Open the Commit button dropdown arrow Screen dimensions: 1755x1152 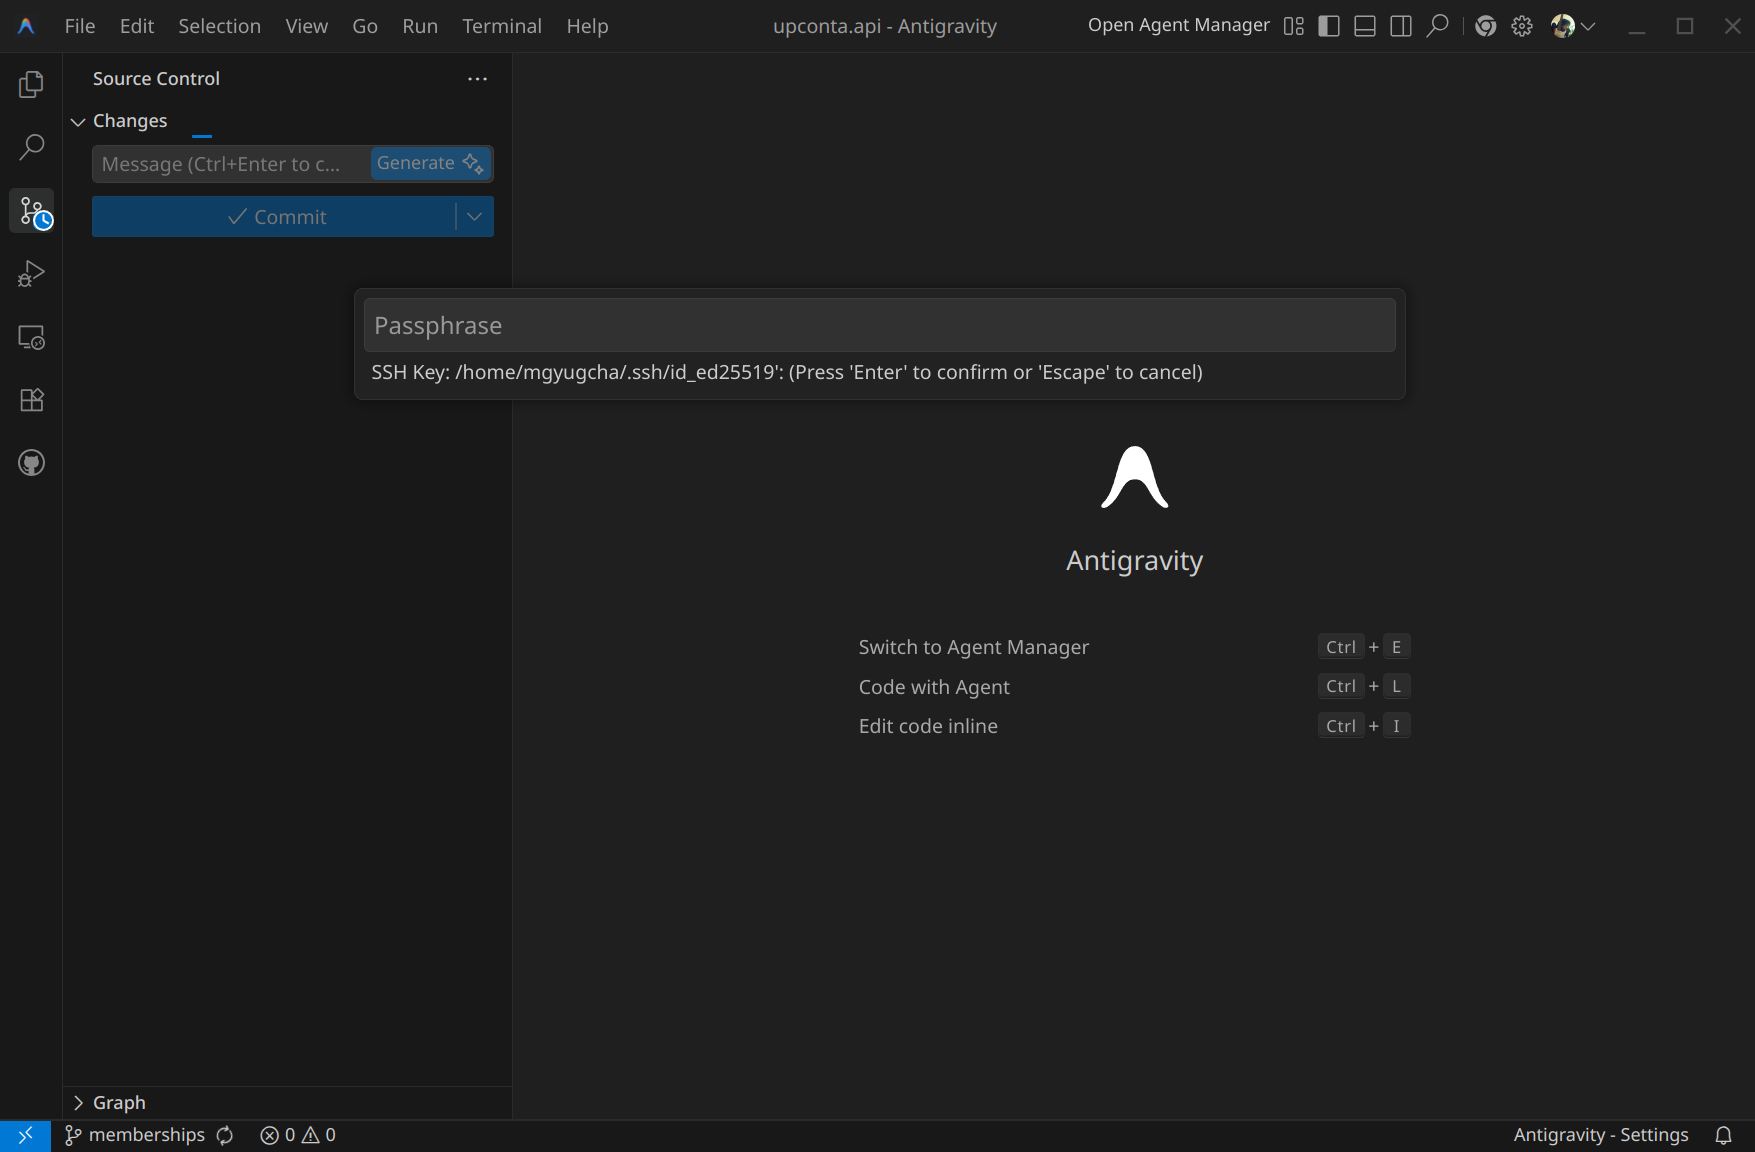(475, 217)
